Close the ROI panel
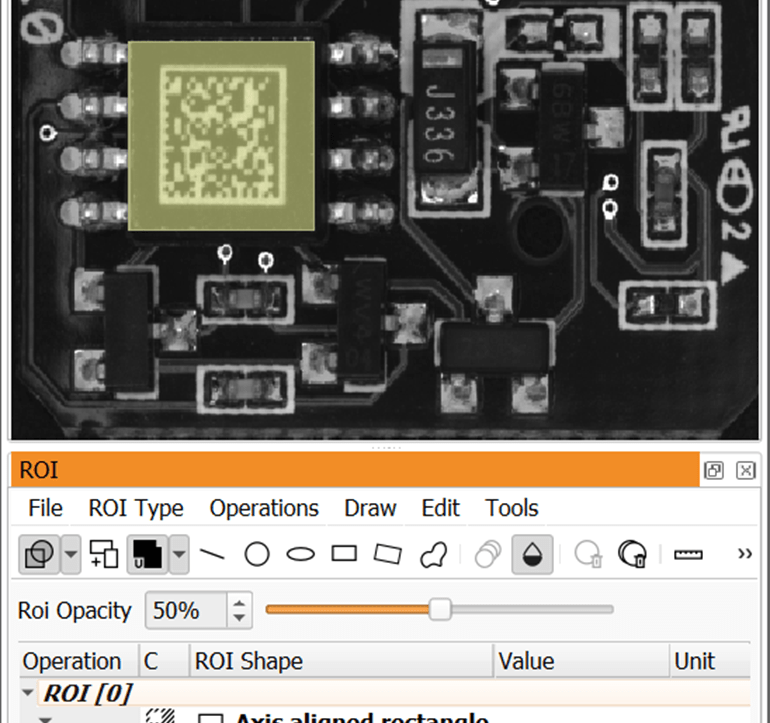 tap(745, 470)
